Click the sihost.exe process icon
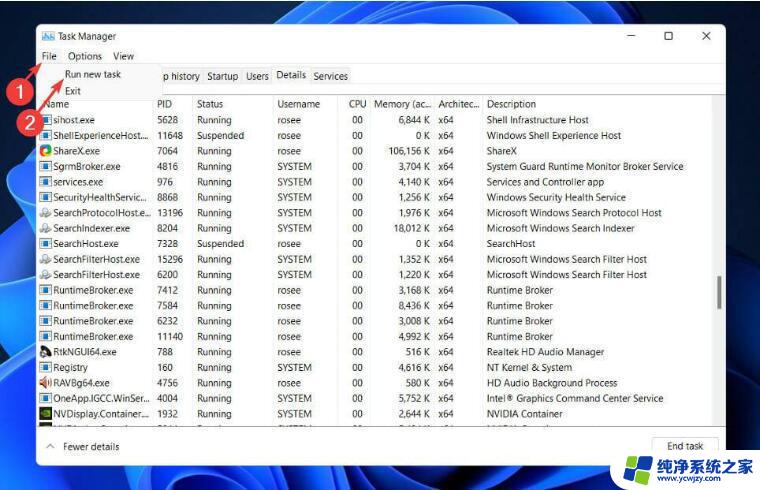The height and width of the screenshot is (490, 760). point(46,120)
